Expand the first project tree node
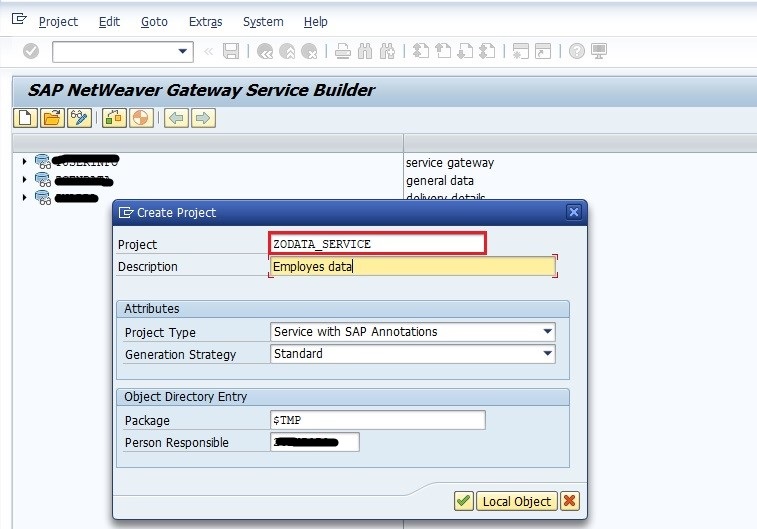This screenshot has height=529, width=757. (x=24, y=161)
